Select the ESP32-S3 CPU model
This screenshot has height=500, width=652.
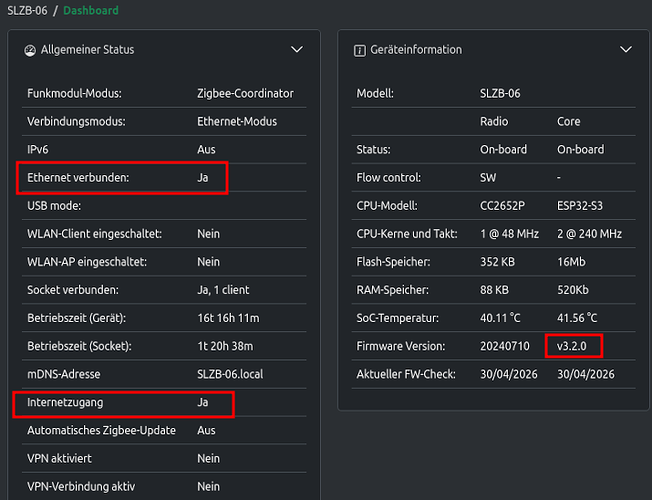click(x=580, y=205)
